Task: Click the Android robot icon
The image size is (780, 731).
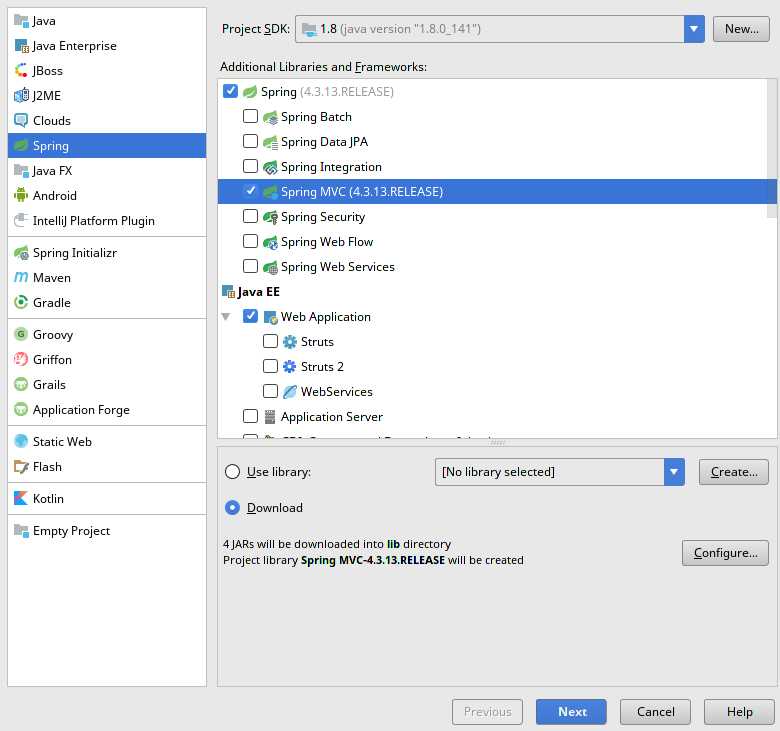Action: point(21,196)
